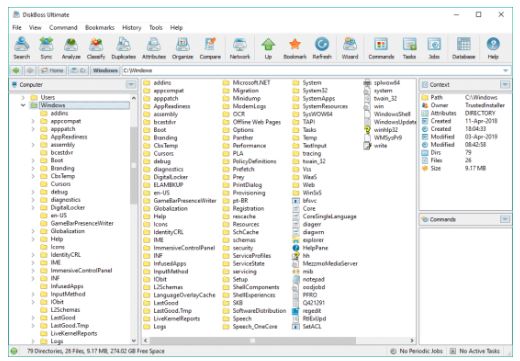Open the Command menu

(x=63, y=28)
